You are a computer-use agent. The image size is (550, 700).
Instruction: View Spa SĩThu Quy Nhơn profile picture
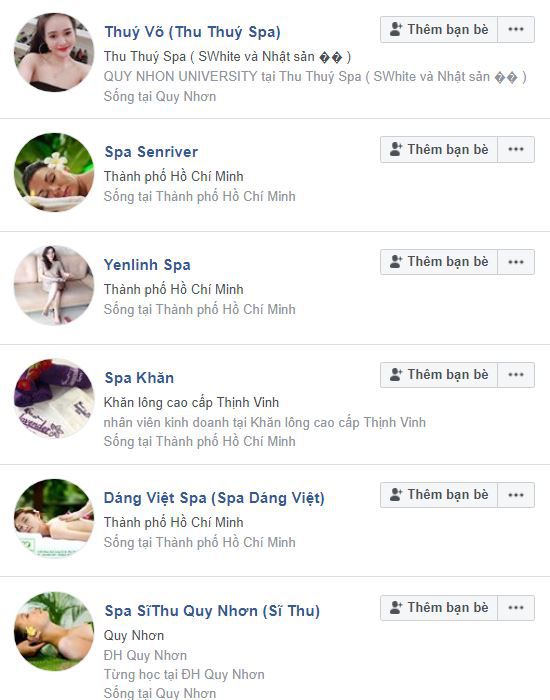pos(54,631)
